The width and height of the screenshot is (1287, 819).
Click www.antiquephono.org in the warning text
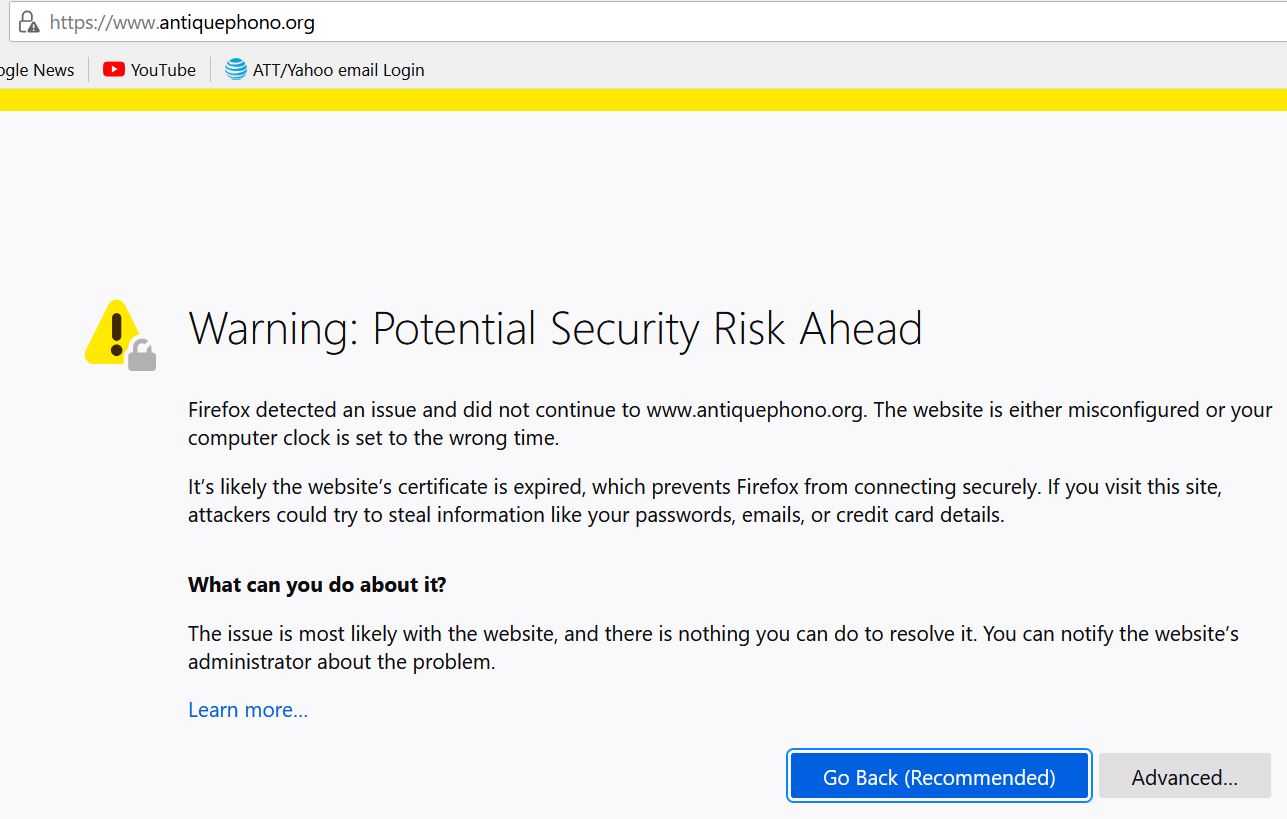pos(754,410)
